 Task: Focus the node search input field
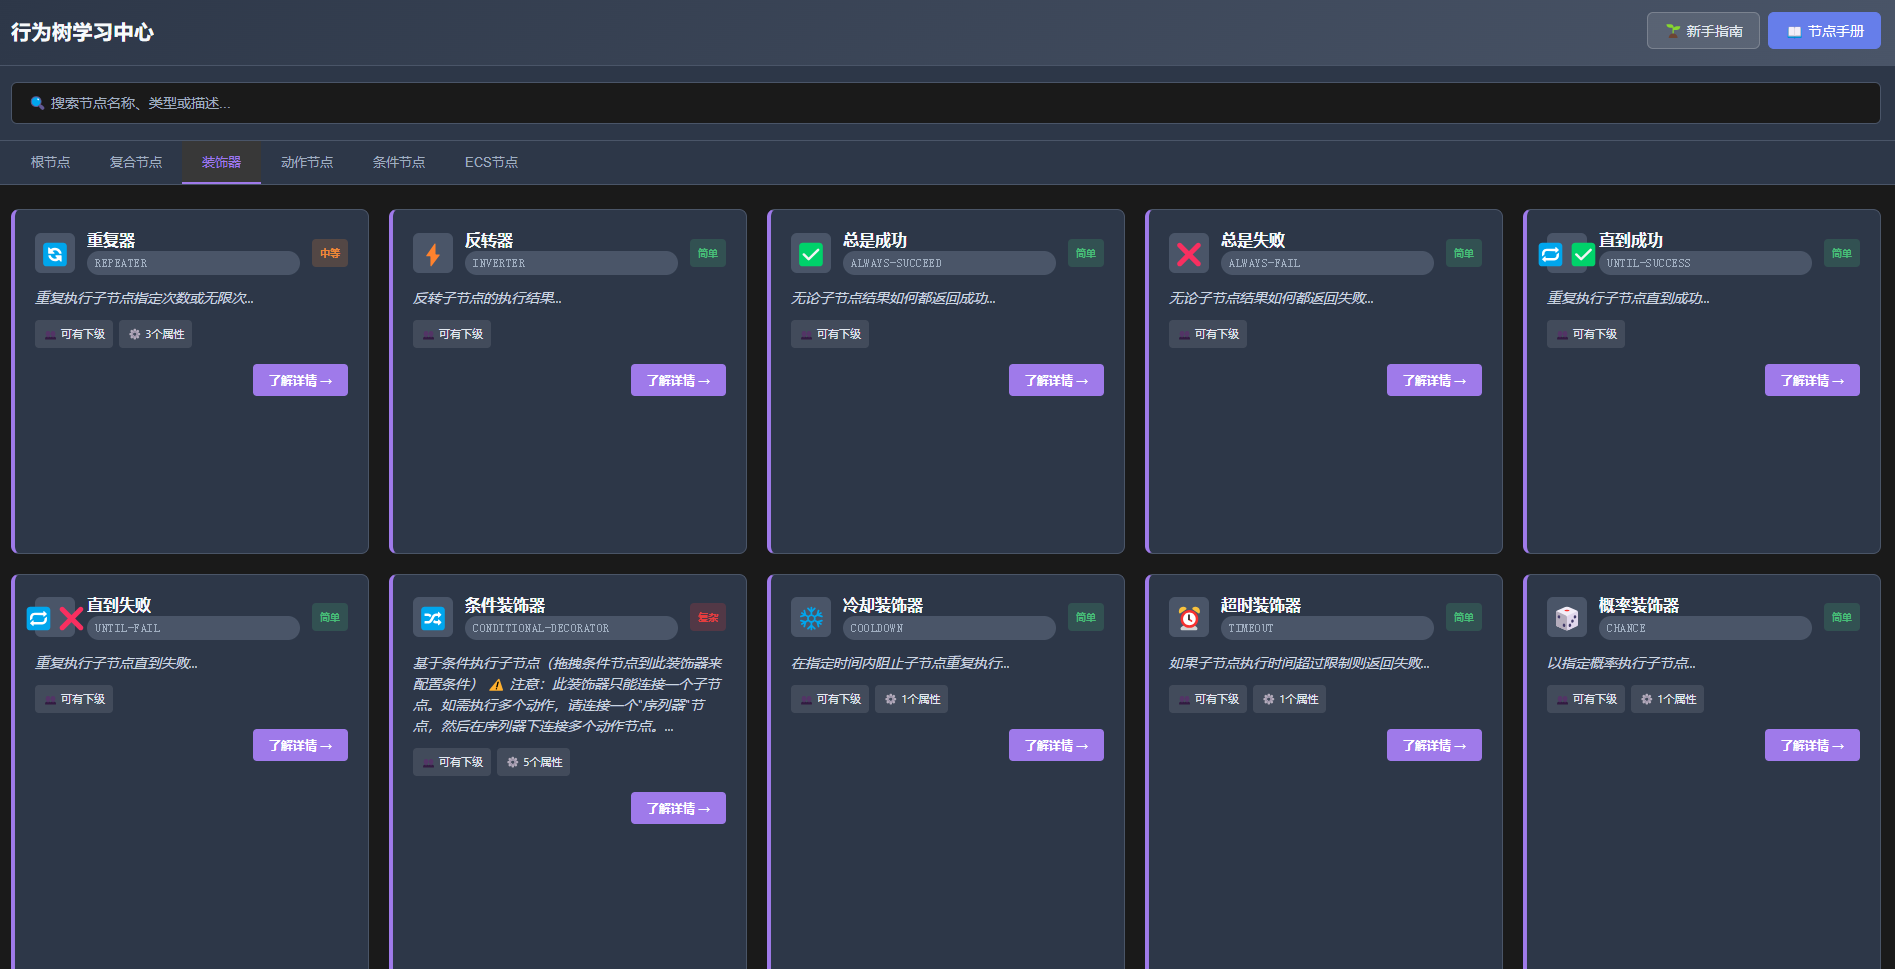click(946, 103)
